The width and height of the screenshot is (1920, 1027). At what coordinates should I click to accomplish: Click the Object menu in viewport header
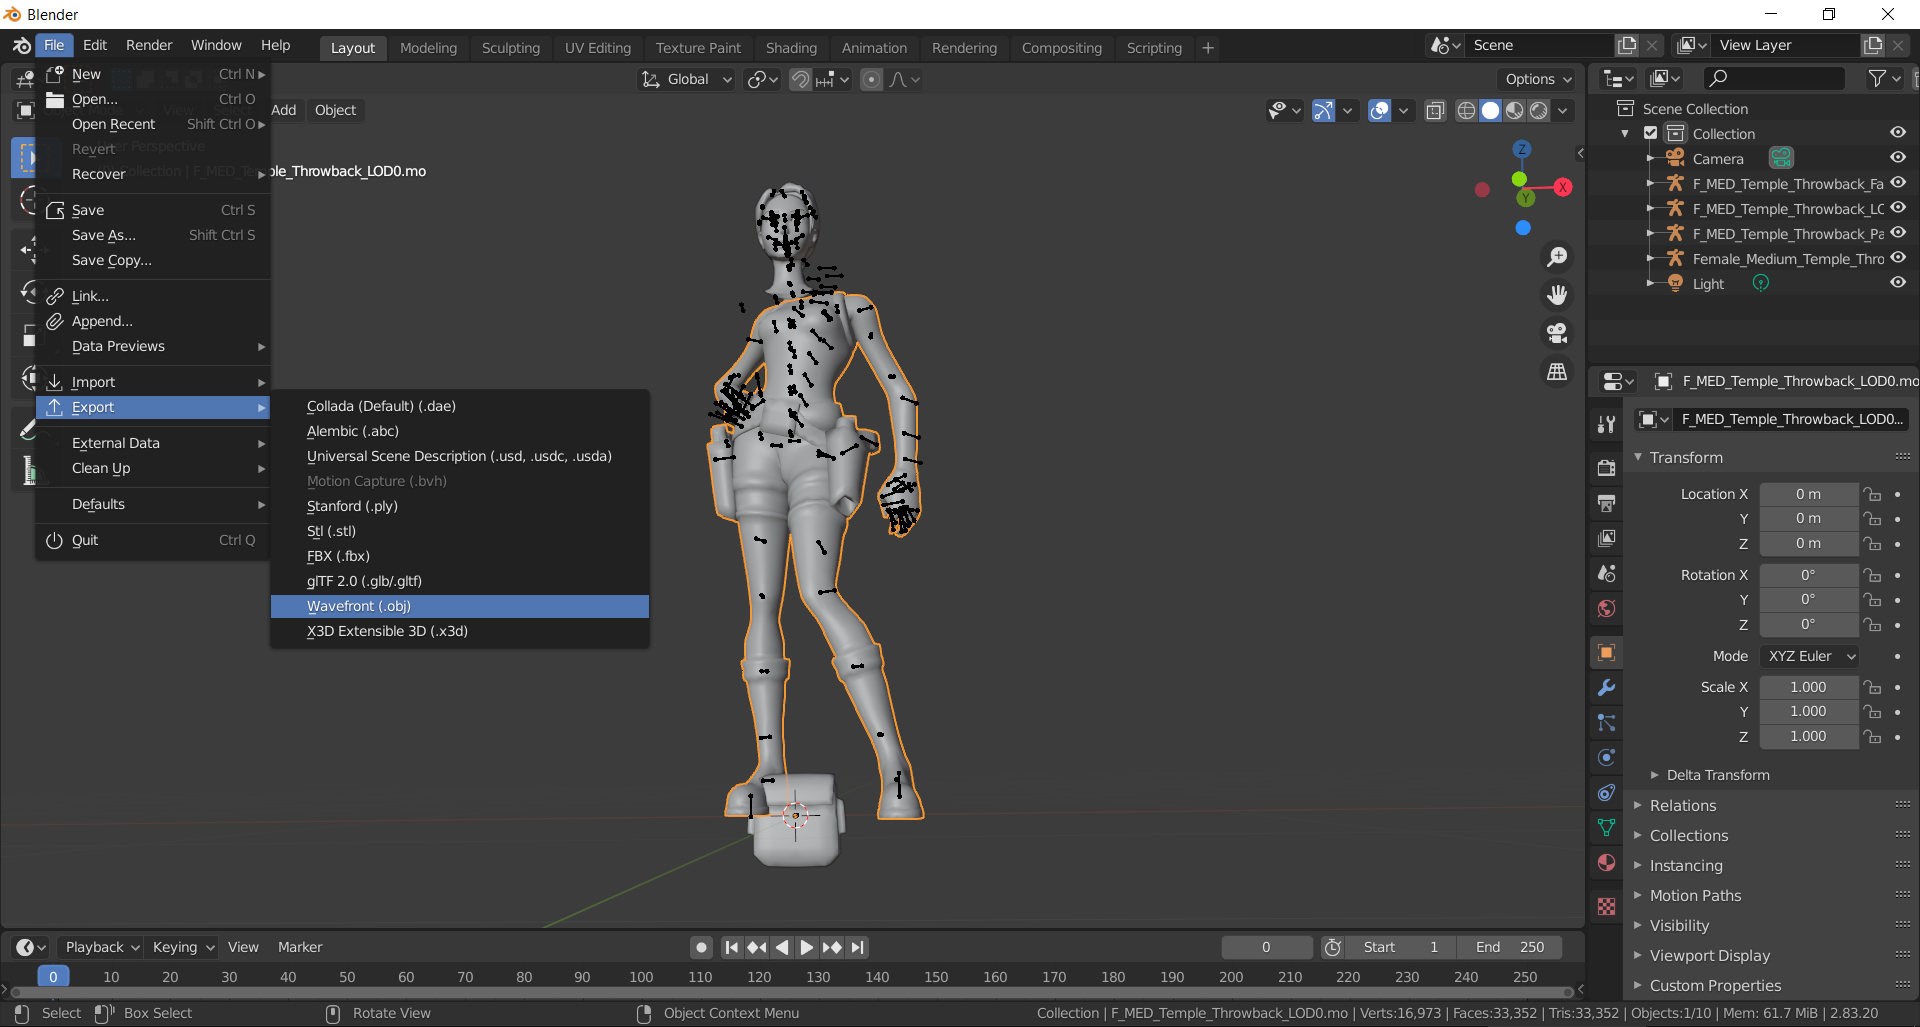tap(335, 110)
